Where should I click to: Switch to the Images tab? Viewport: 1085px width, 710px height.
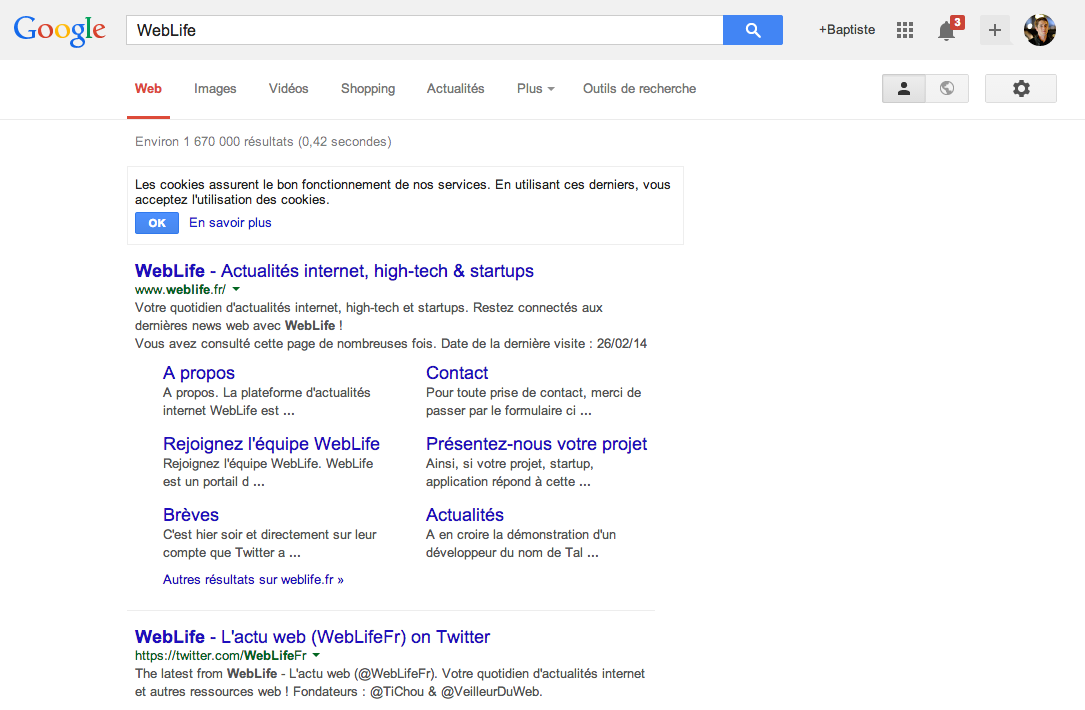coord(215,89)
